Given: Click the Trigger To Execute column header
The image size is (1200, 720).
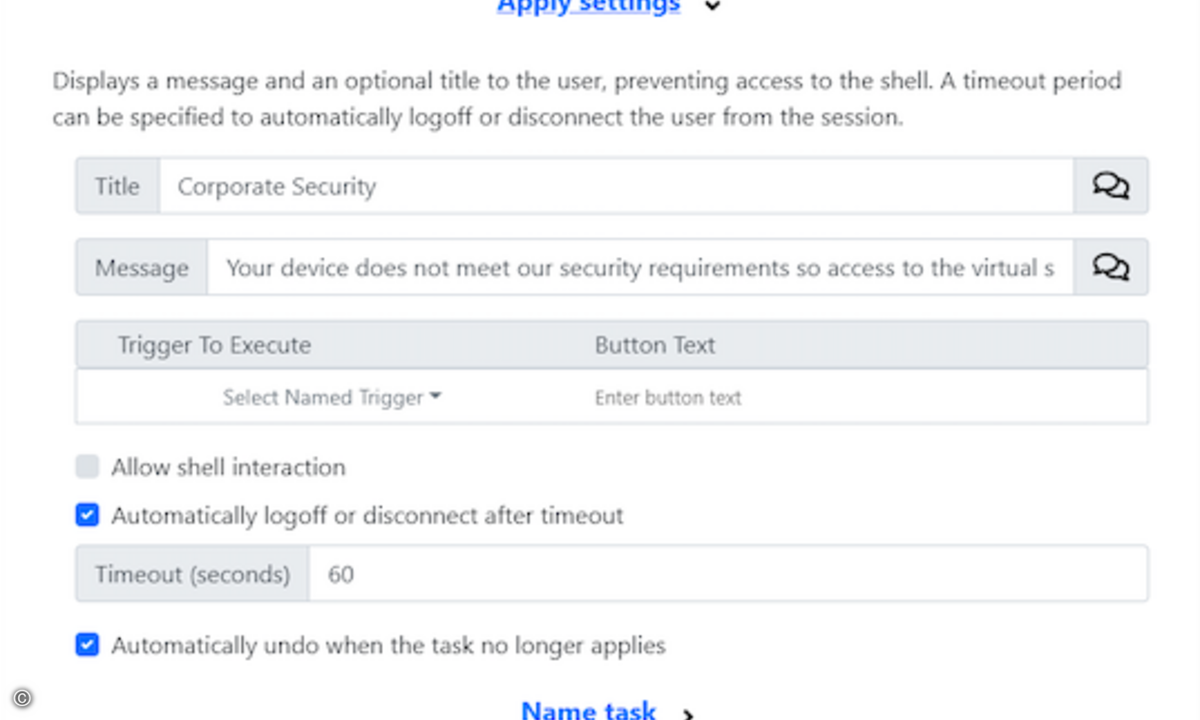Looking at the screenshot, I should [x=214, y=345].
